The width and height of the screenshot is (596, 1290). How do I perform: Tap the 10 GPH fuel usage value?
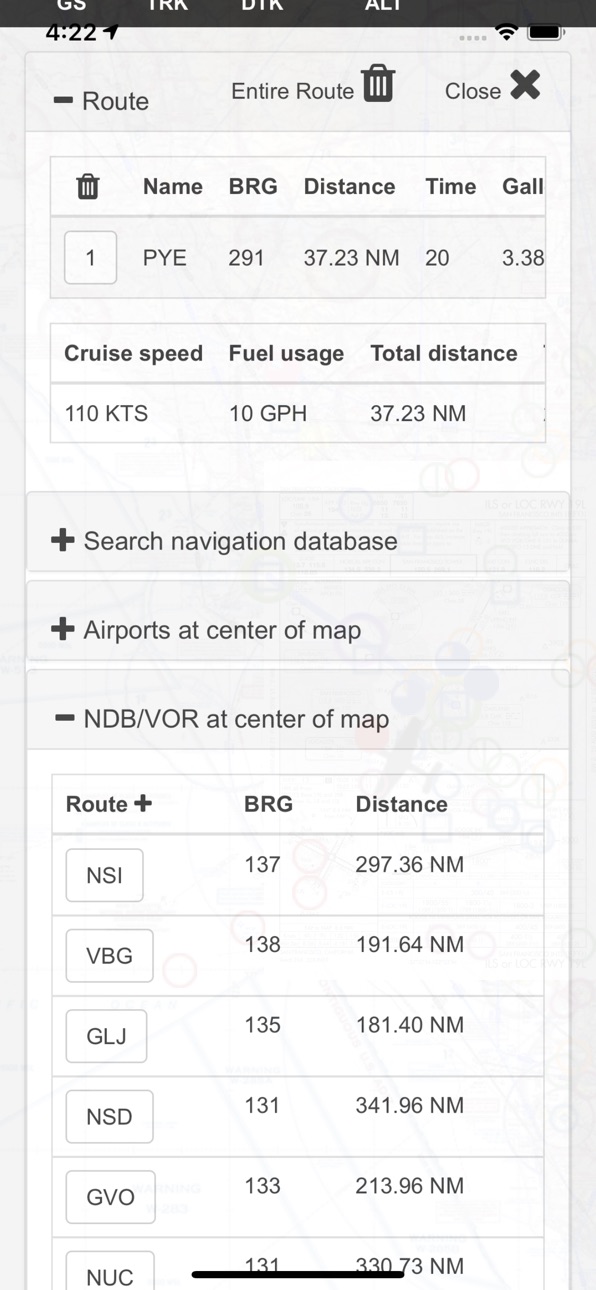268,413
